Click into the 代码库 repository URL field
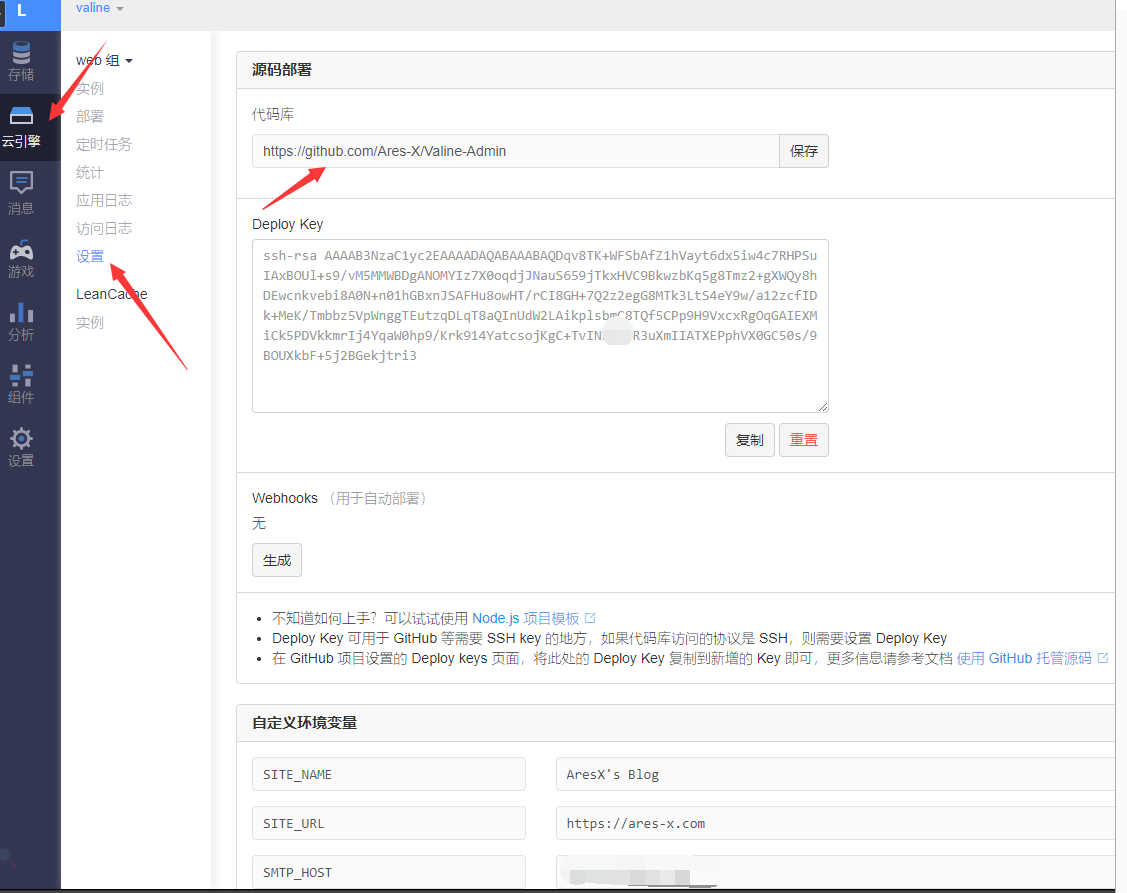 tap(515, 152)
